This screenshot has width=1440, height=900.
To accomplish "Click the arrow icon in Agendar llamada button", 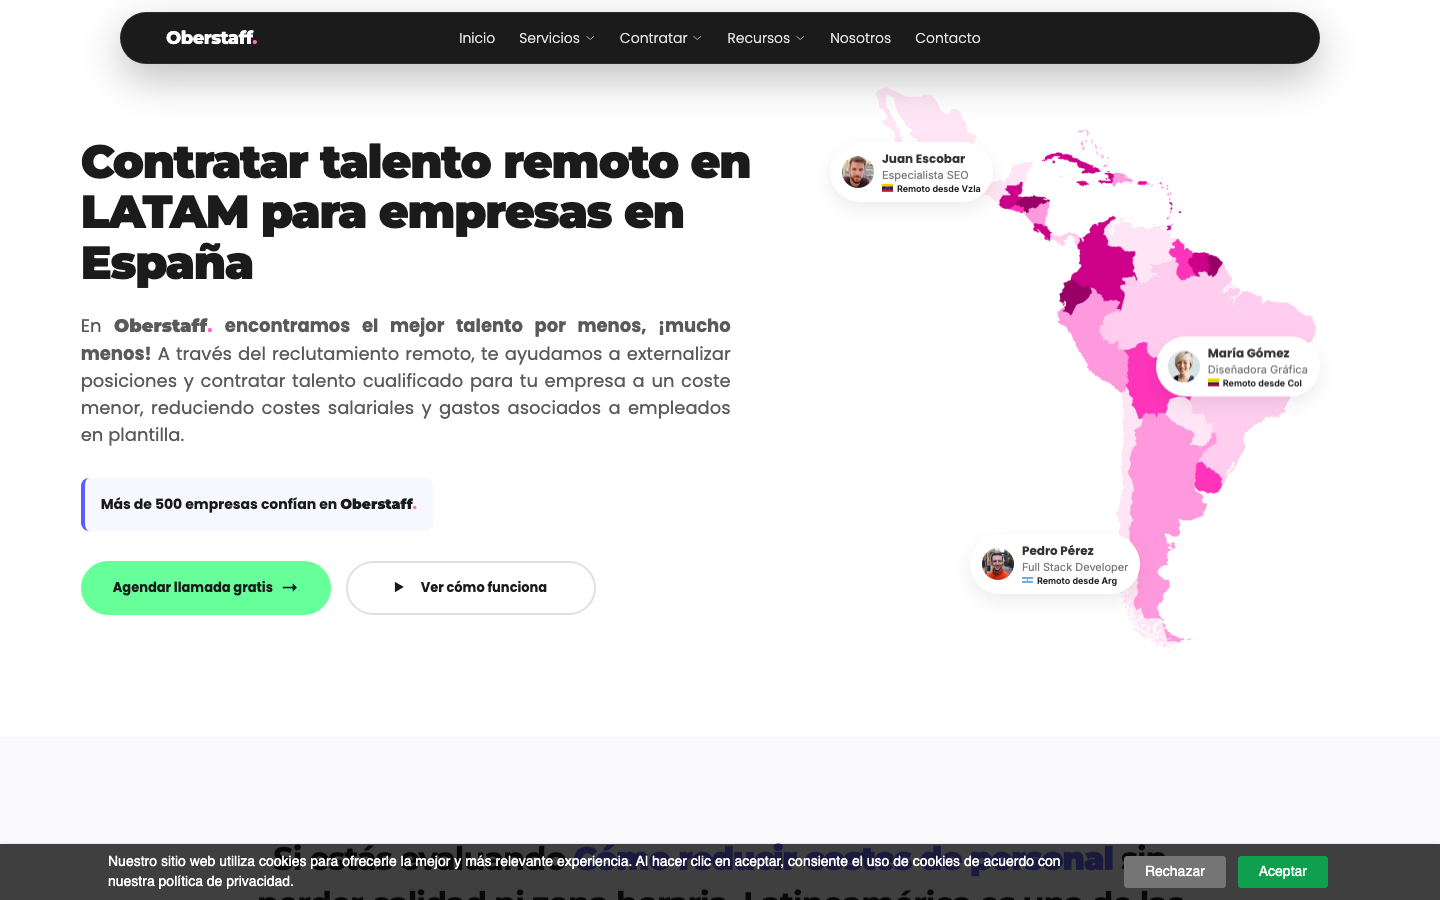I will [x=290, y=588].
